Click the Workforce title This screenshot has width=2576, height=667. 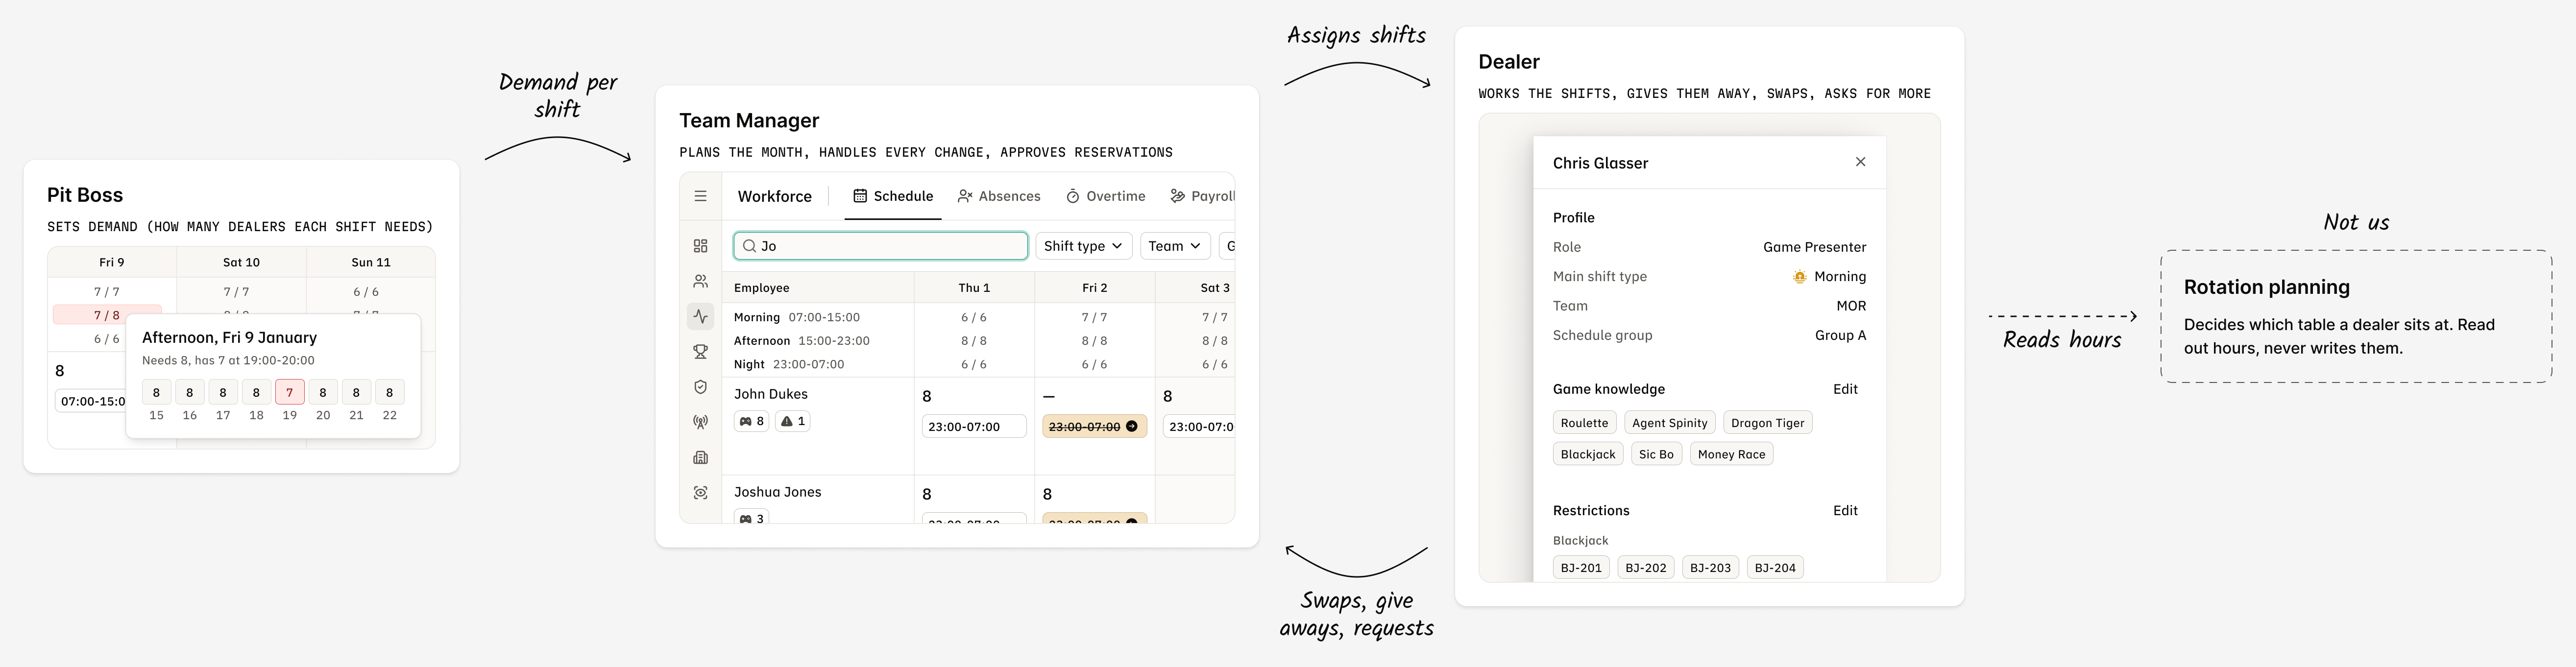pos(774,196)
